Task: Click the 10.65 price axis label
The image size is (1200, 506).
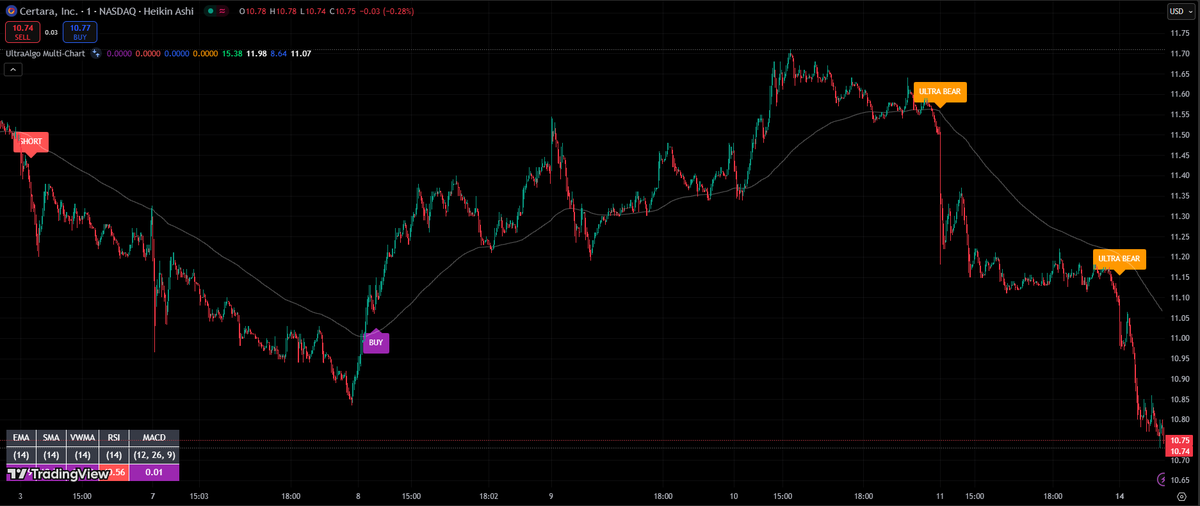Action: tap(1179, 480)
